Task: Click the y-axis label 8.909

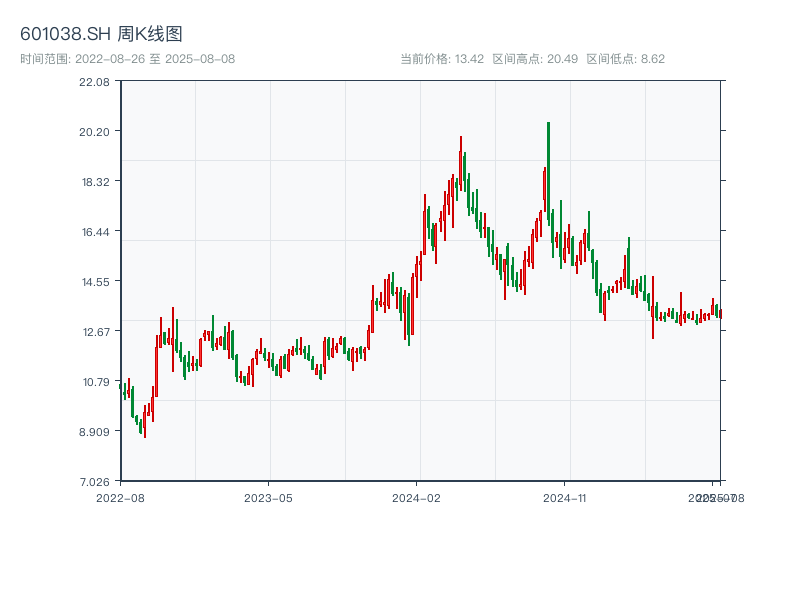Action: (94, 432)
